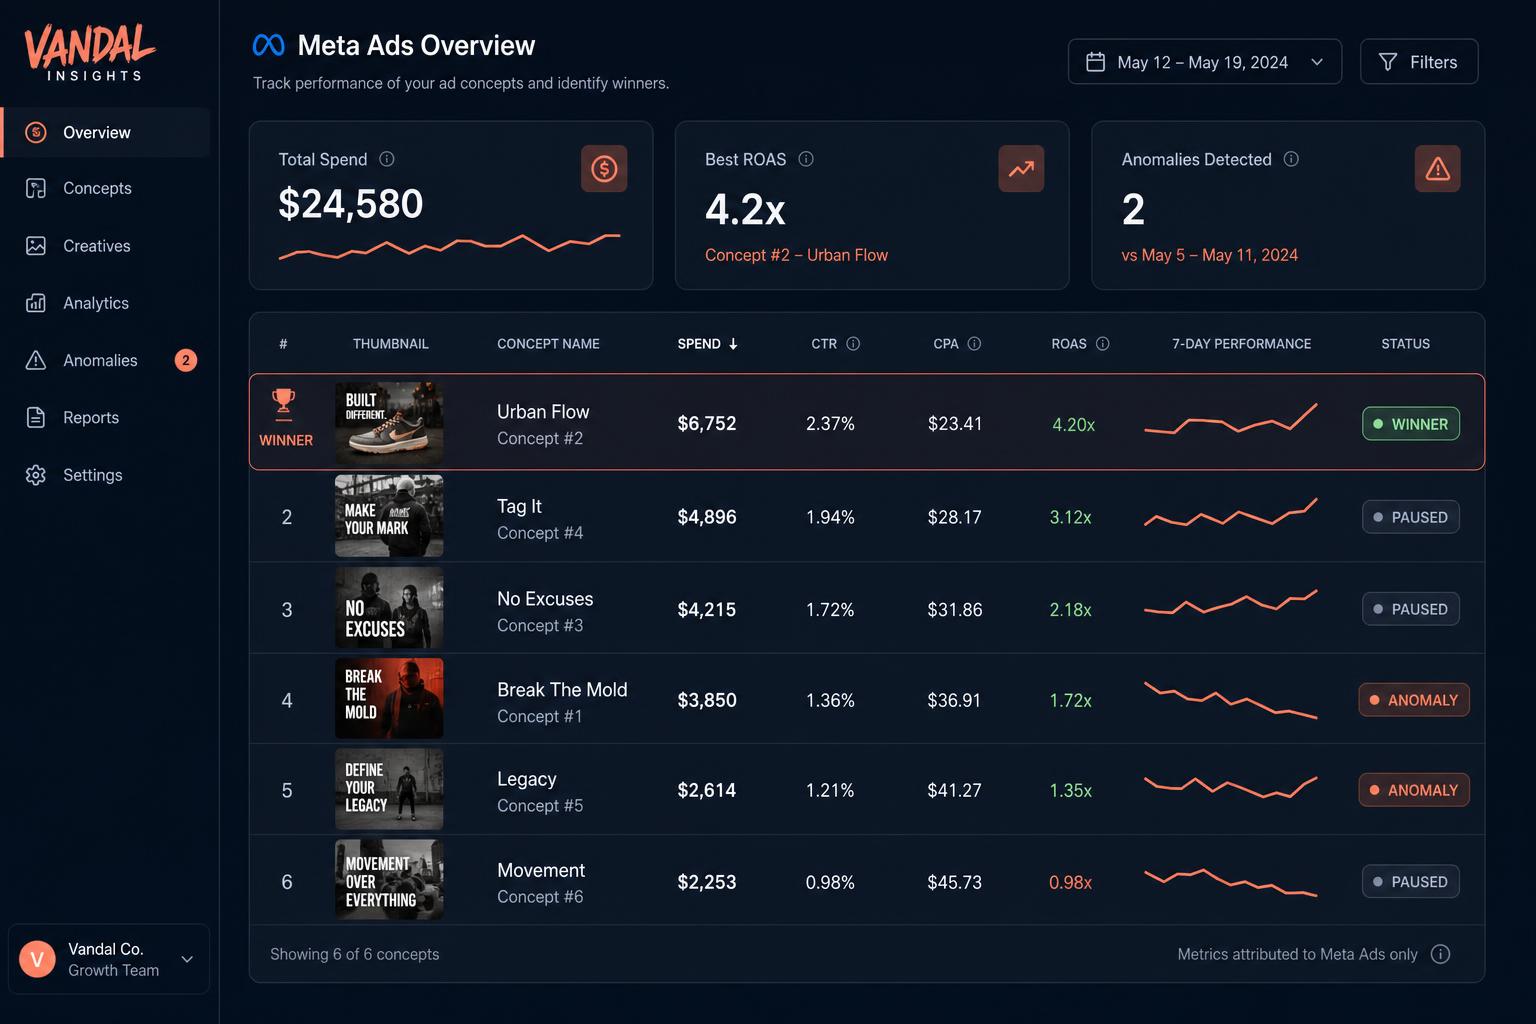Click the Urban Flow sneaker thumbnail
The image size is (1536, 1024).
389,423
